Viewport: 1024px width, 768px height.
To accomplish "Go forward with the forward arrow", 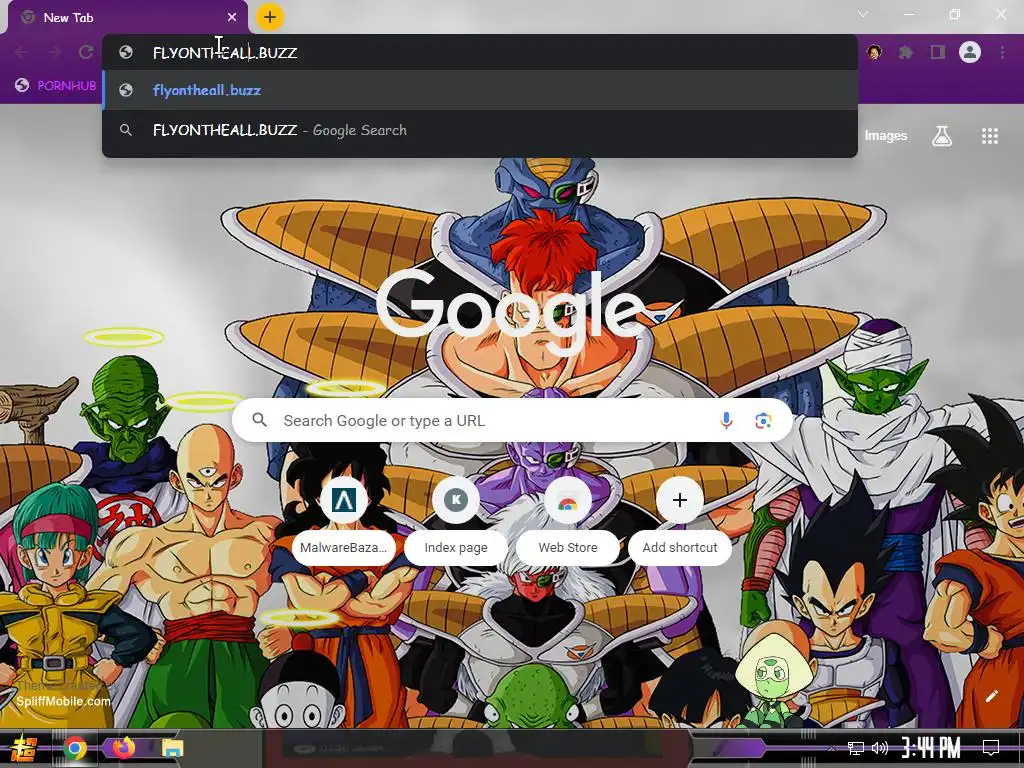I will point(54,52).
